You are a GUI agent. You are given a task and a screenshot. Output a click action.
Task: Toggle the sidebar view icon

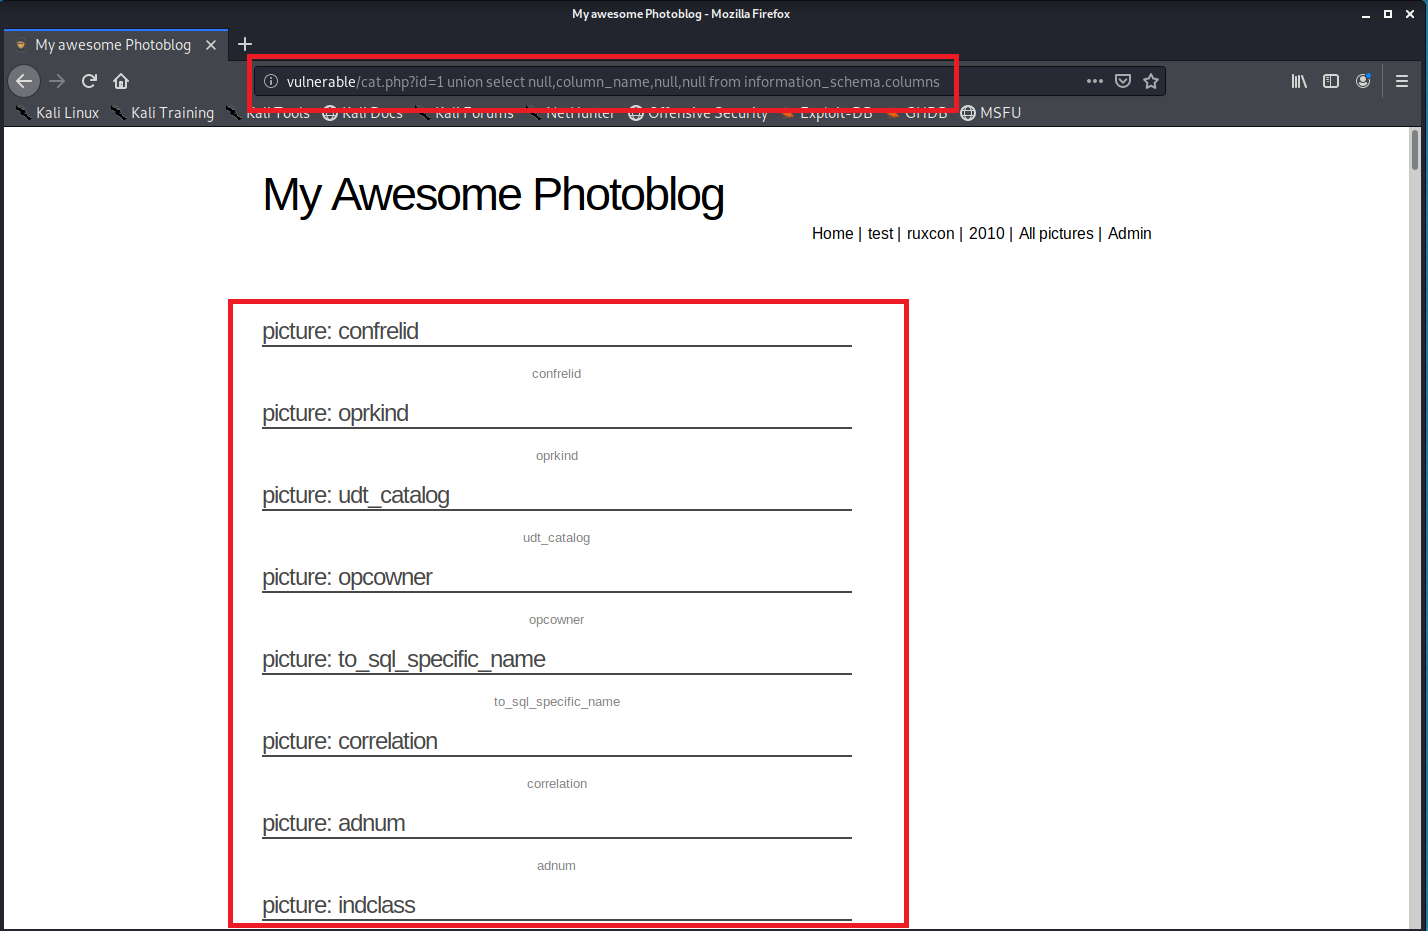[x=1331, y=81]
